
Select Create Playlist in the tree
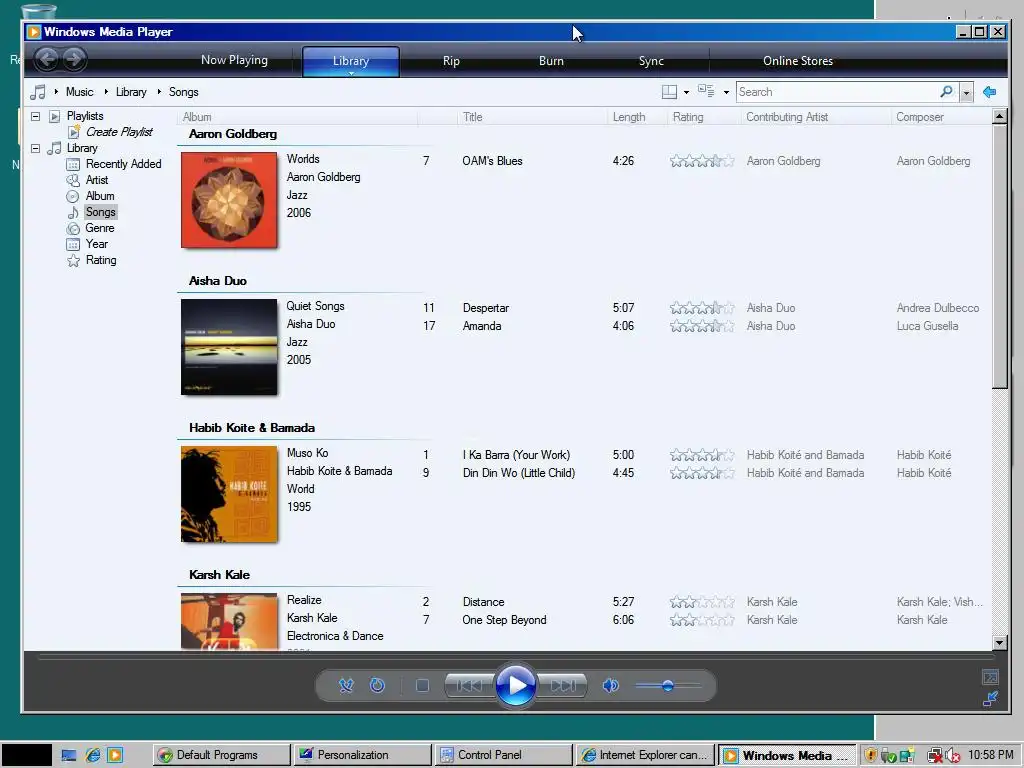119,132
